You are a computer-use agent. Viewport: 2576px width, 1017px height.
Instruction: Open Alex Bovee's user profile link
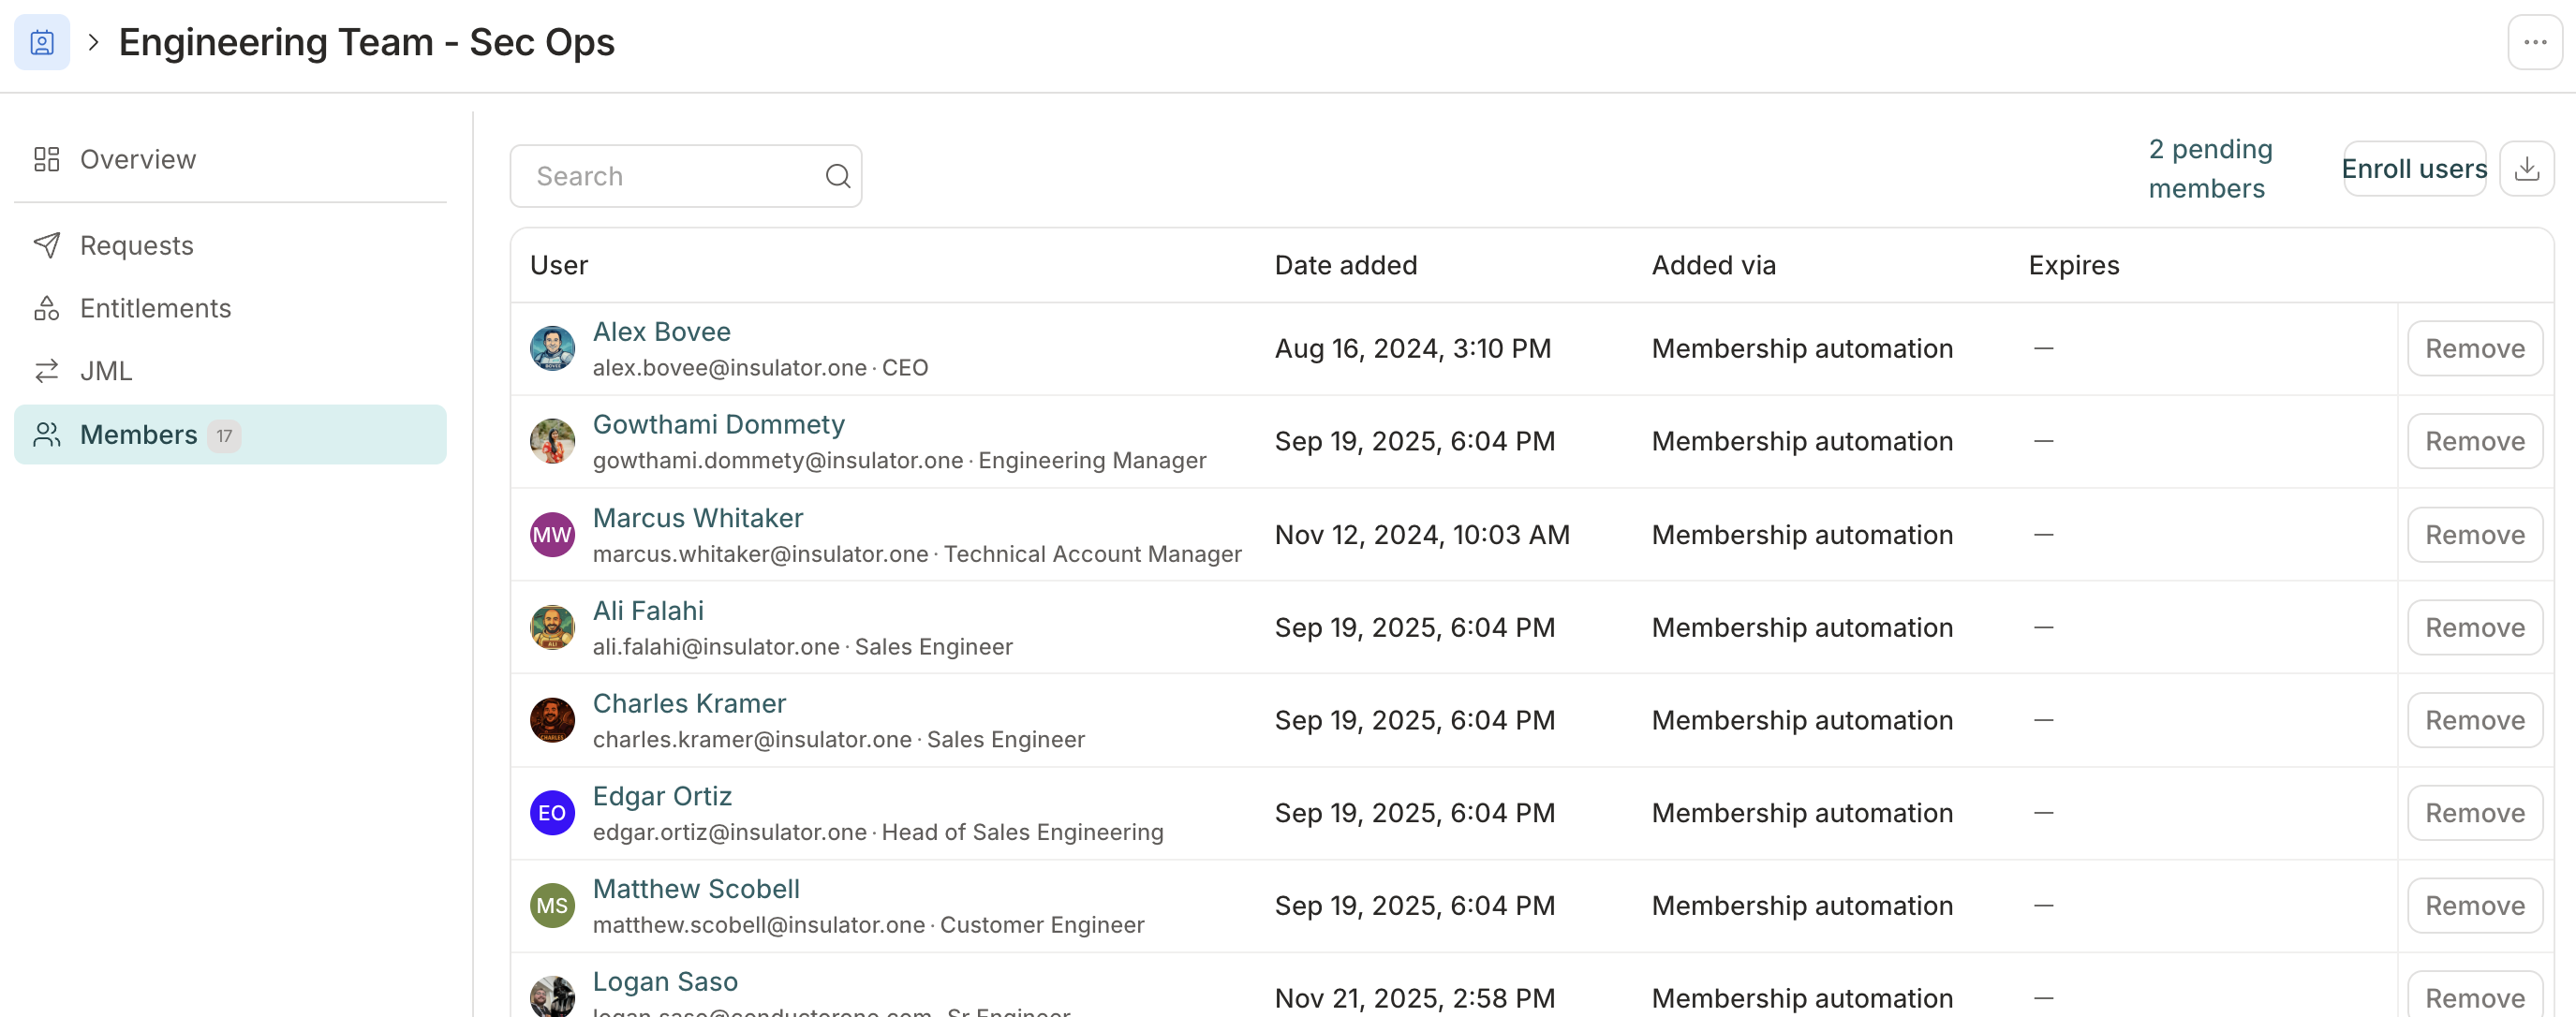(661, 331)
